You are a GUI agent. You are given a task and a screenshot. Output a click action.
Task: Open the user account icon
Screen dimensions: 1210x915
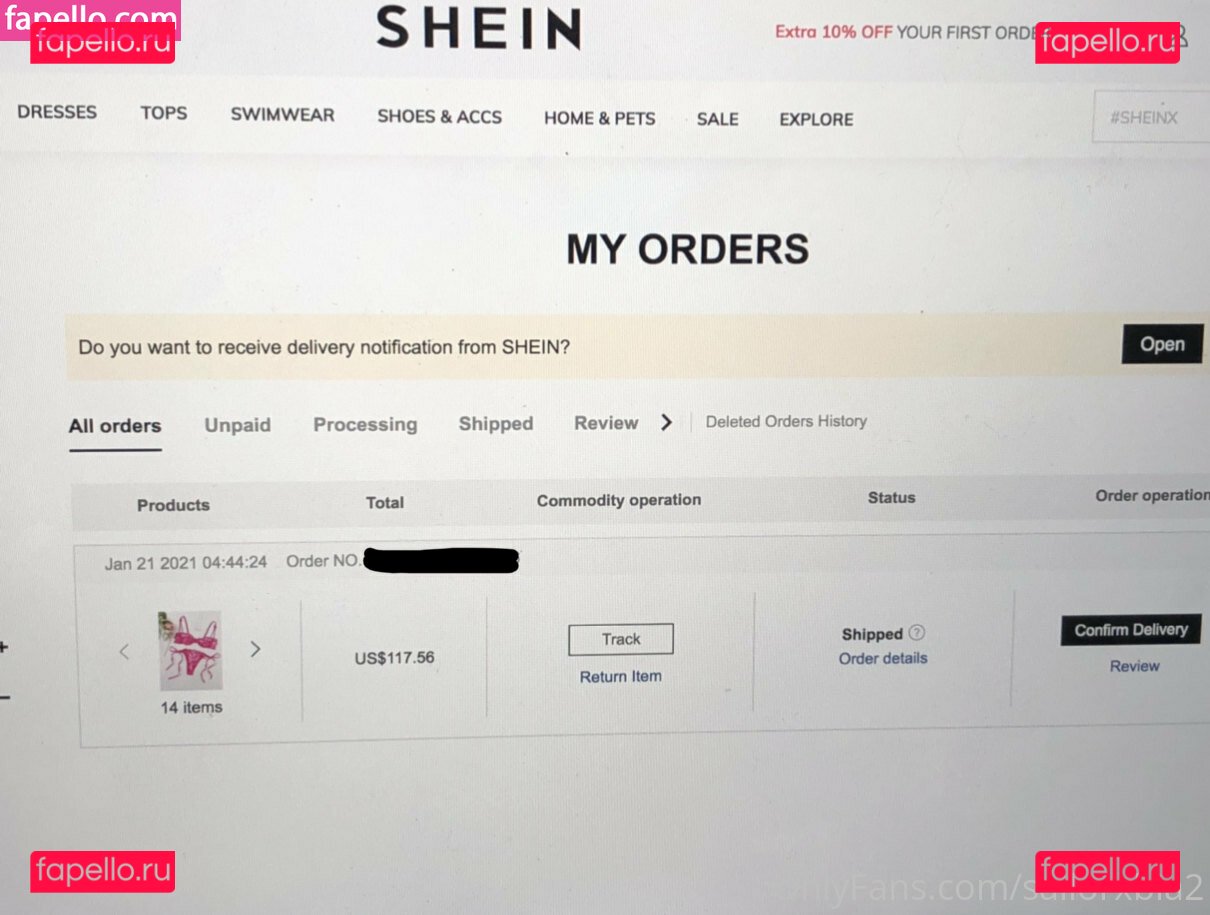click(1181, 35)
